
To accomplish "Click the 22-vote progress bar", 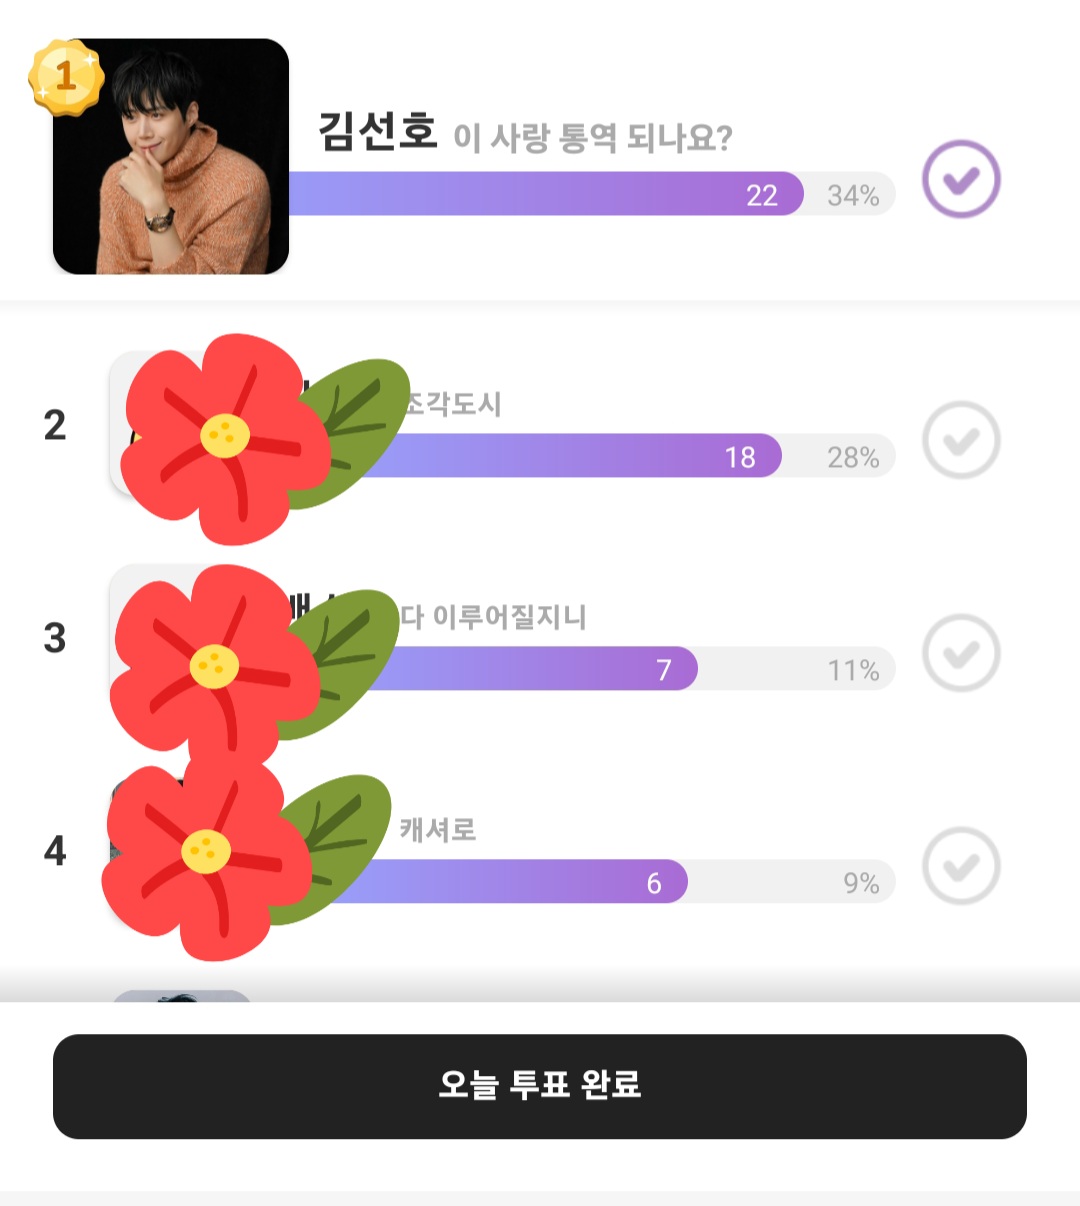I will 545,194.
